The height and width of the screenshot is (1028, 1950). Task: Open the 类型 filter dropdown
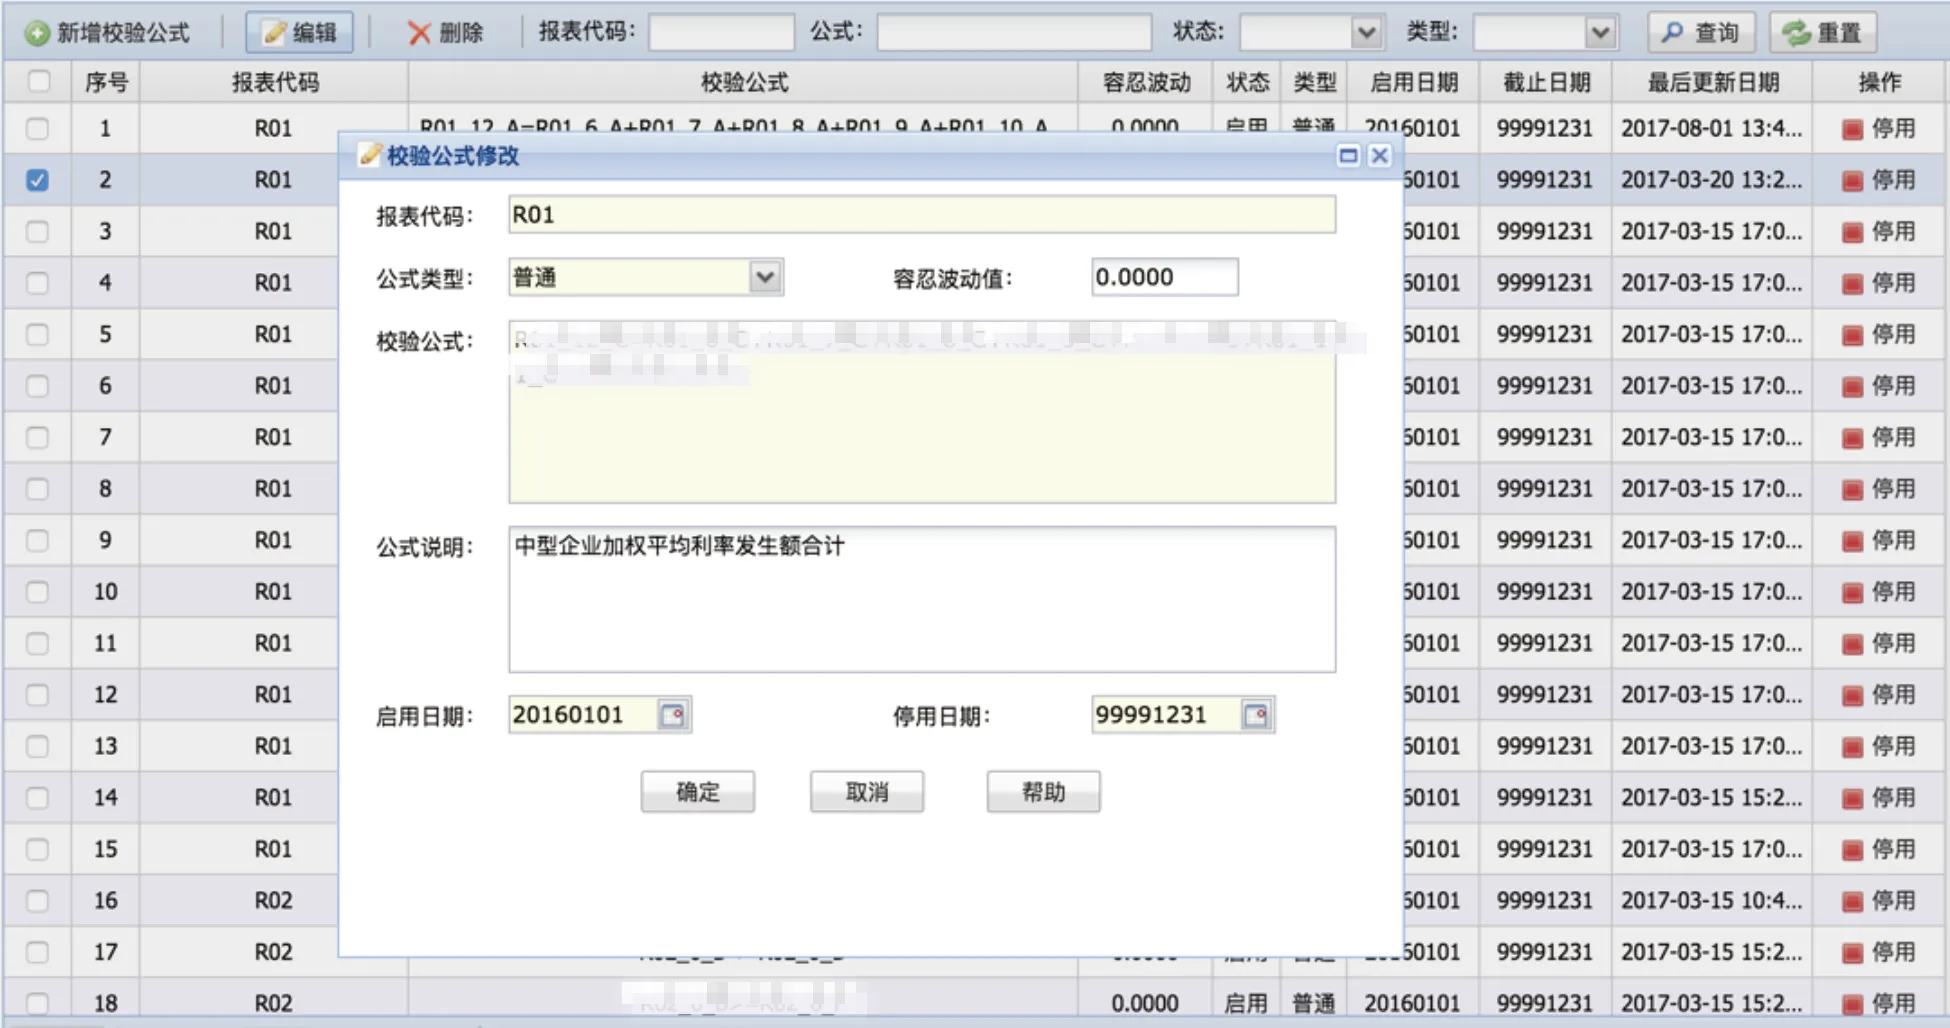pos(1600,33)
